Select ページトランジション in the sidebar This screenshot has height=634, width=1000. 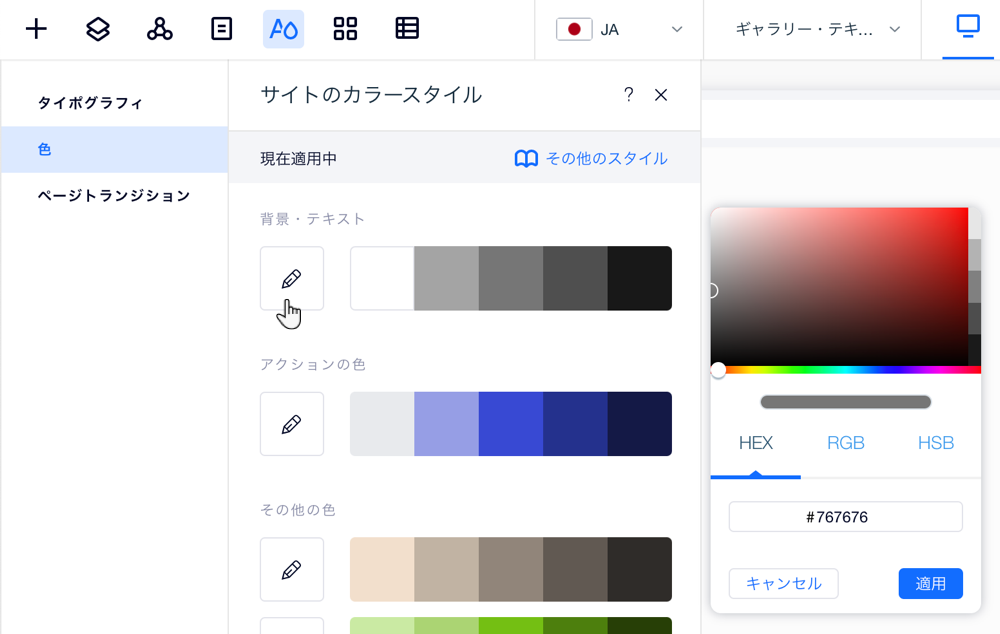114,196
